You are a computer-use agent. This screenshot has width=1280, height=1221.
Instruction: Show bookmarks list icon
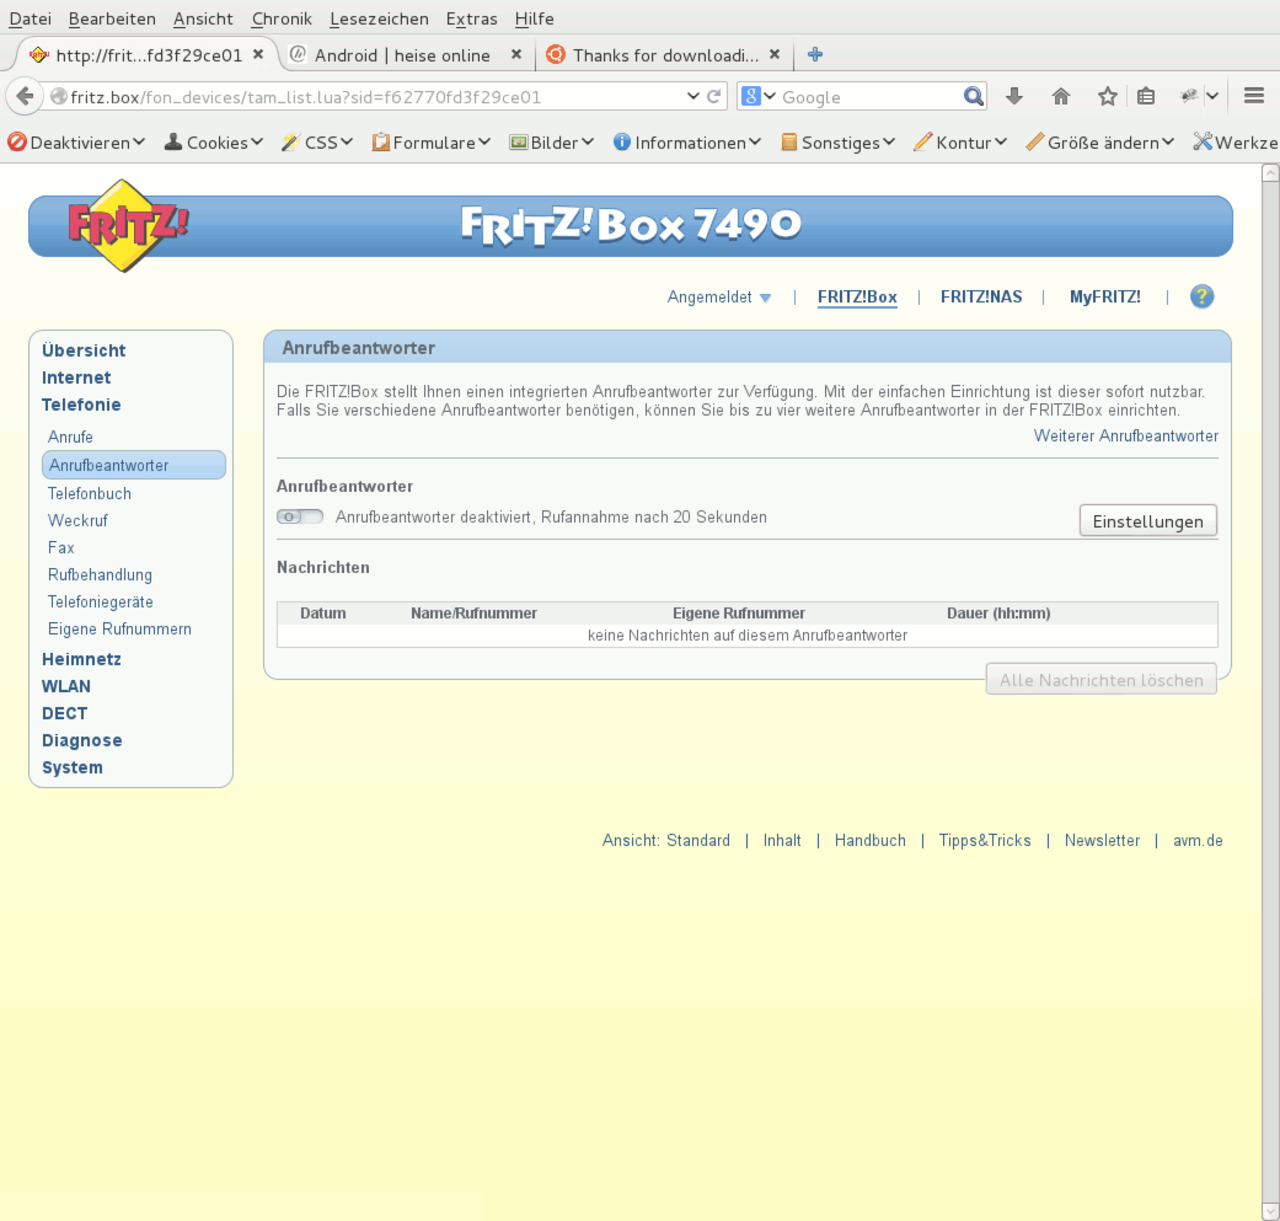coord(1146,96)
